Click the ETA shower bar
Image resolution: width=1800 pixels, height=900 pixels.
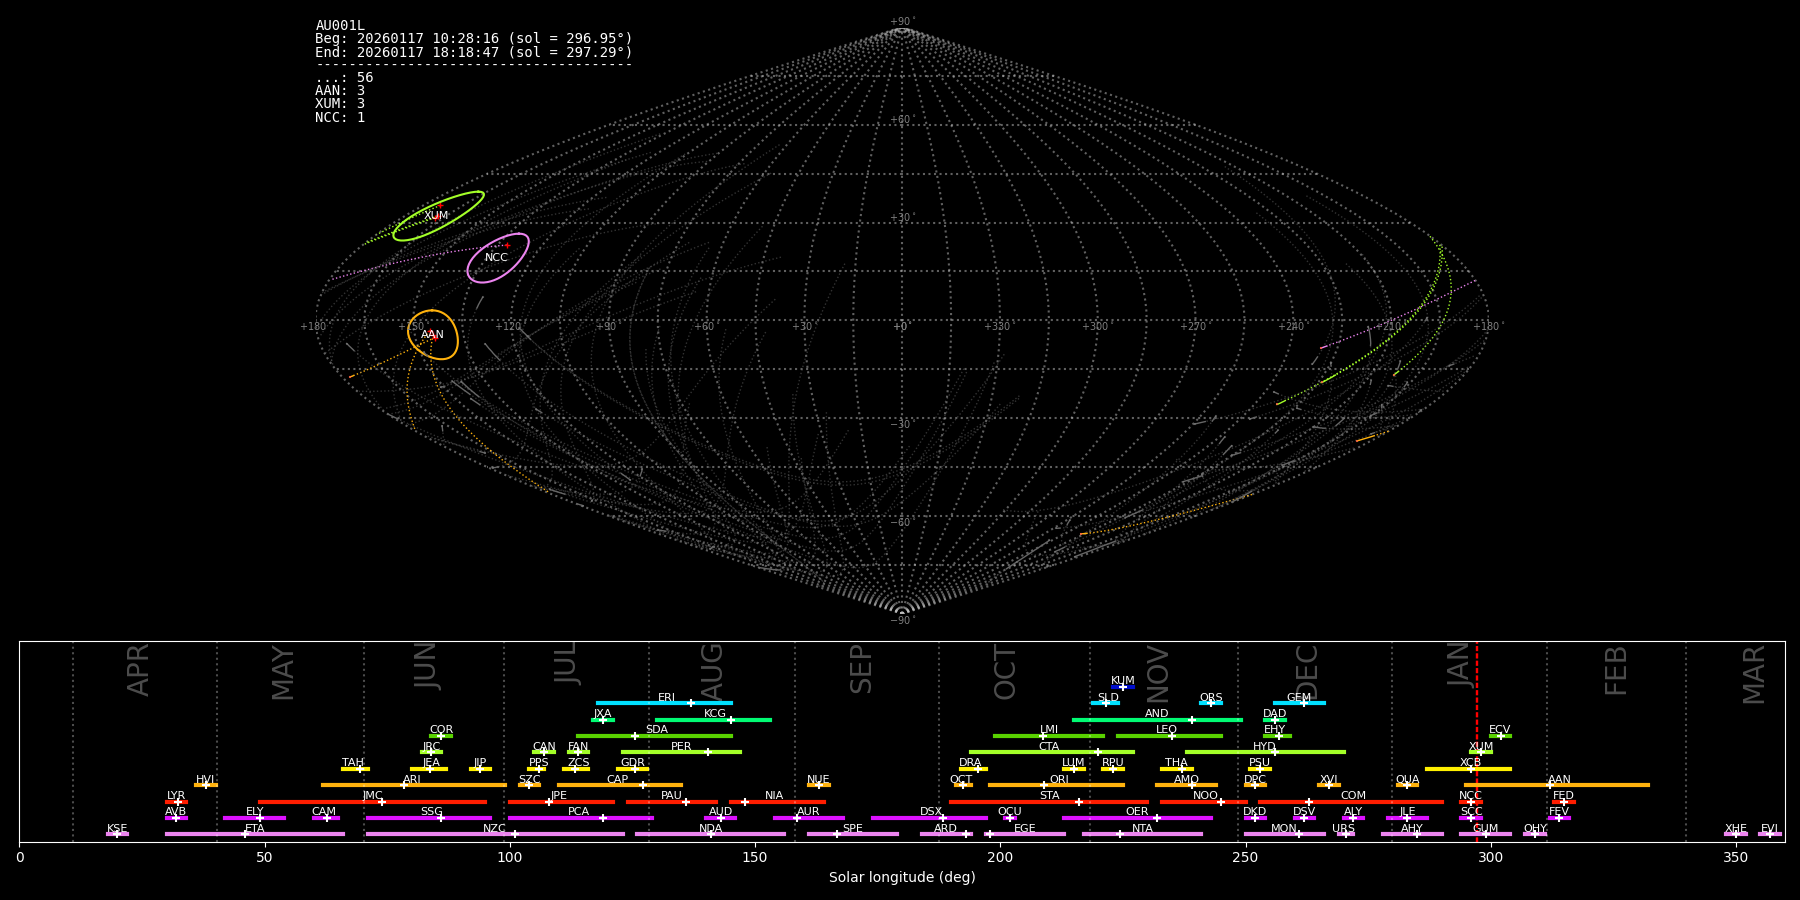(255, 834)
